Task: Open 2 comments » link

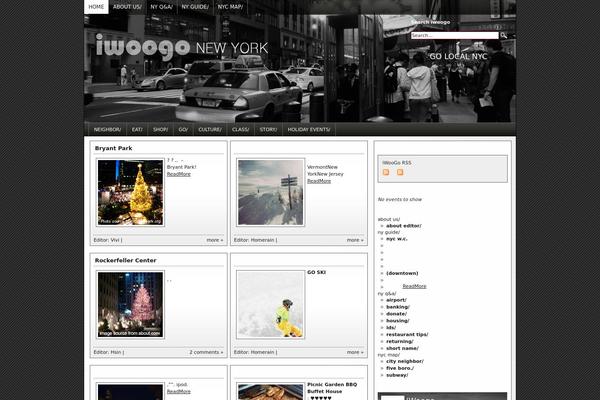Action: coord(206,352)
